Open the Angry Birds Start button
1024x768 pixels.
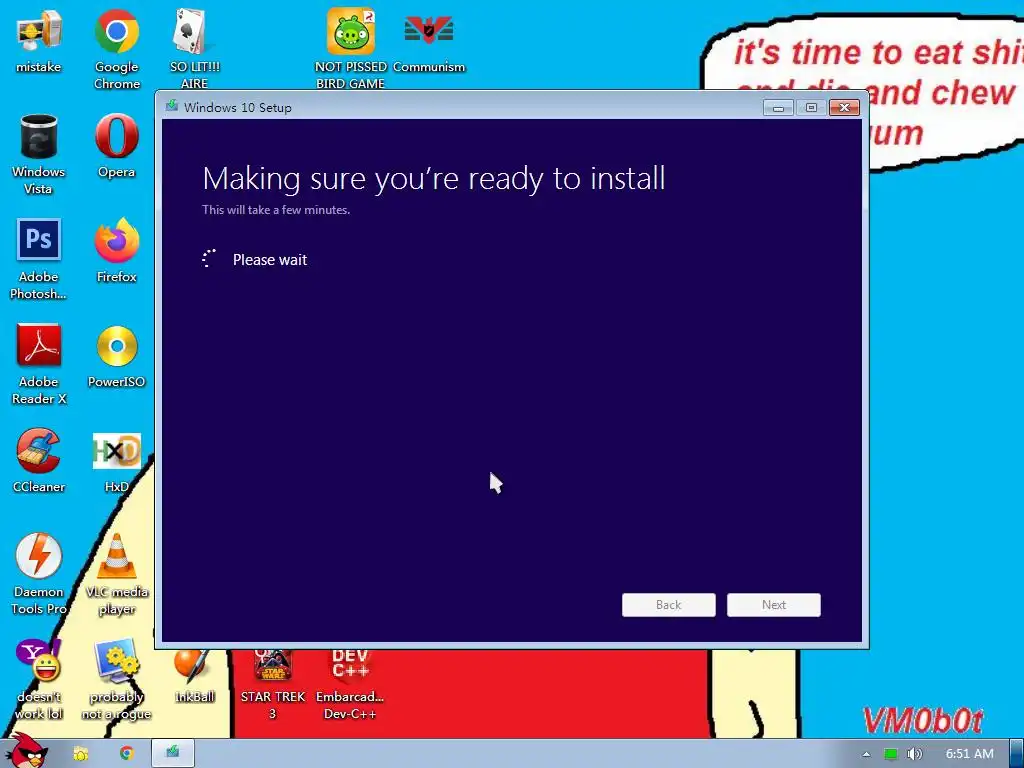point(26,751)
